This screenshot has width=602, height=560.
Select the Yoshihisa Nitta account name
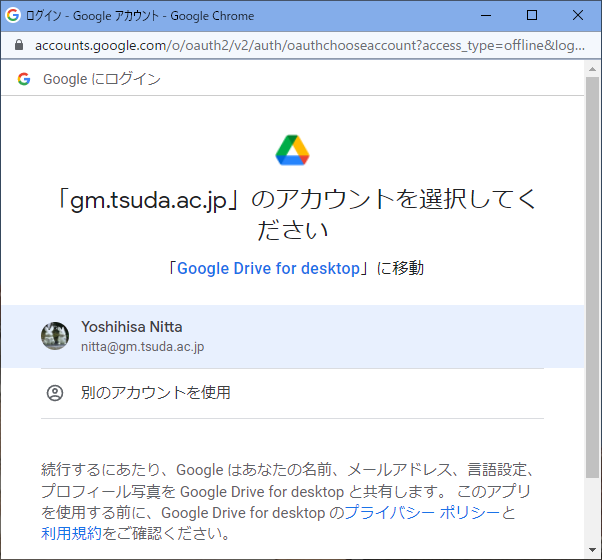tap(131, 327)
